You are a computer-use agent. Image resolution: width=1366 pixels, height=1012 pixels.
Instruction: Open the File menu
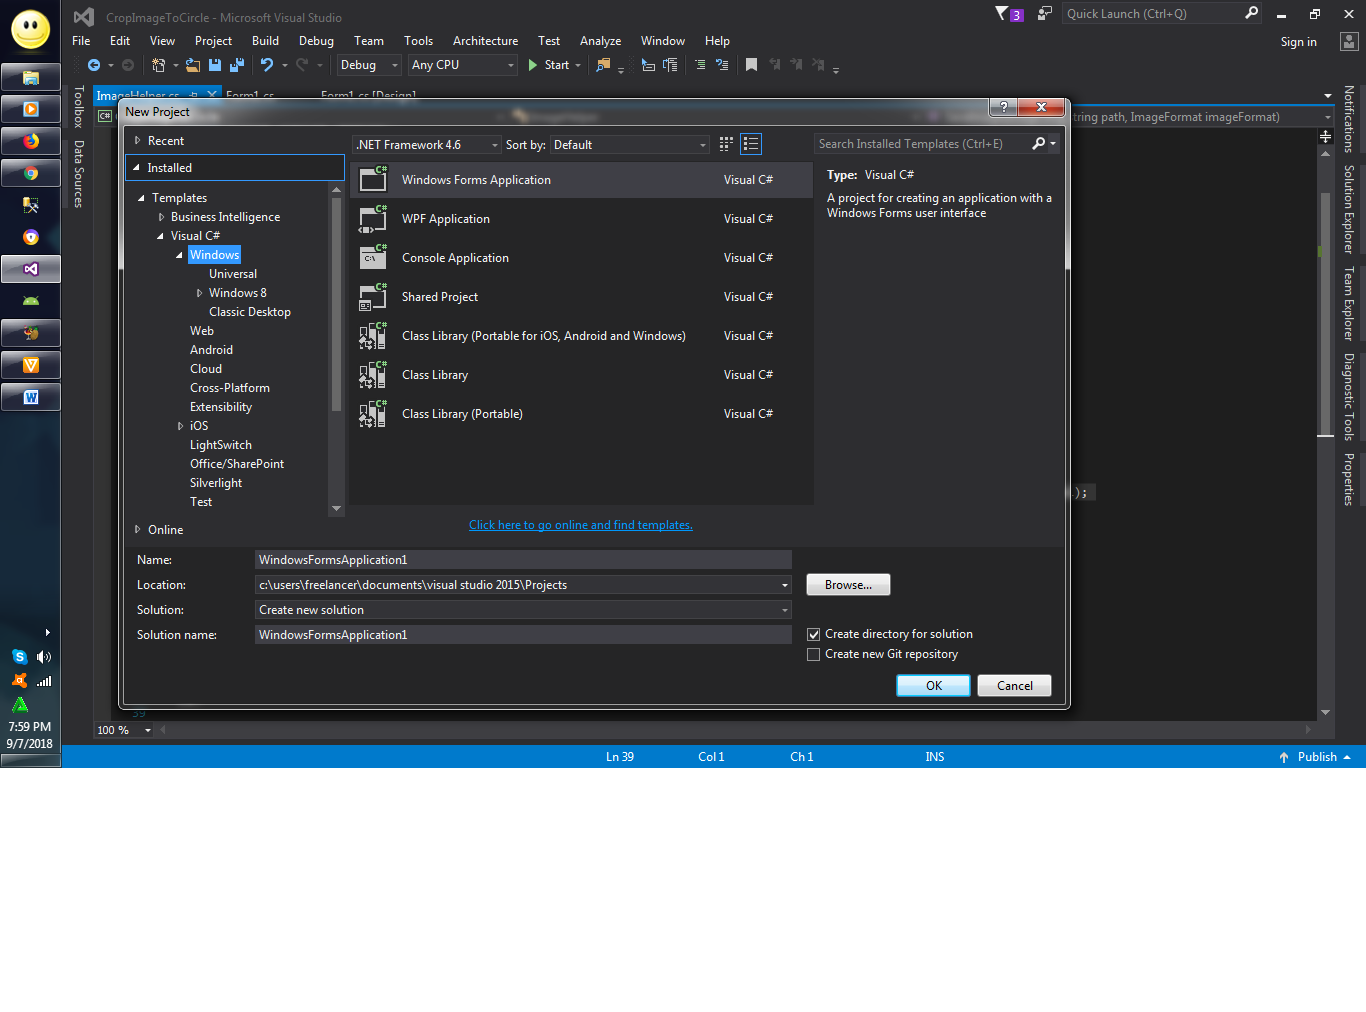tap(81, 41)
